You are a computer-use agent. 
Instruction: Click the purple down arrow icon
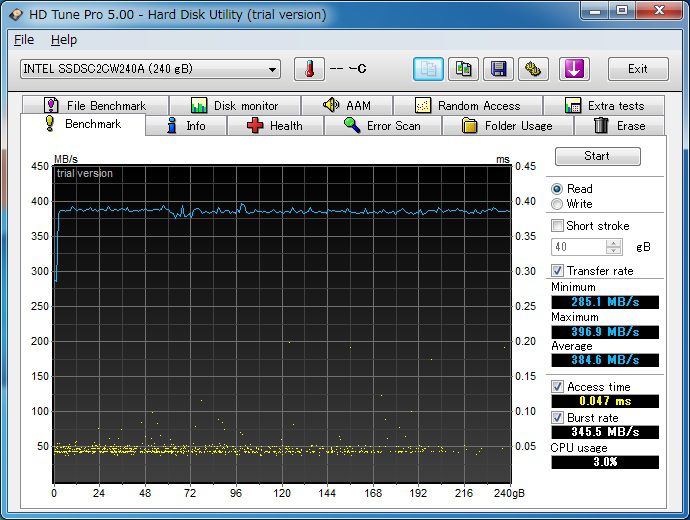pos(574,69)
